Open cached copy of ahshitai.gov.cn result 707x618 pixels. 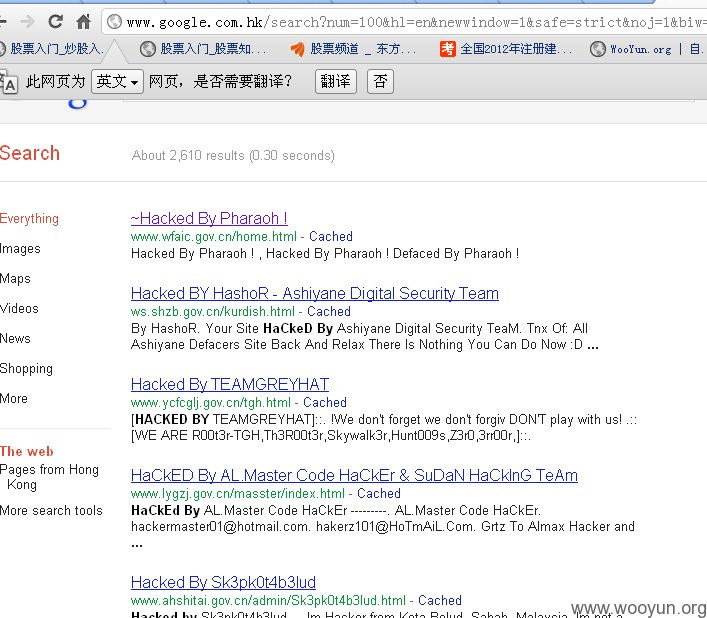click(440, 600)
